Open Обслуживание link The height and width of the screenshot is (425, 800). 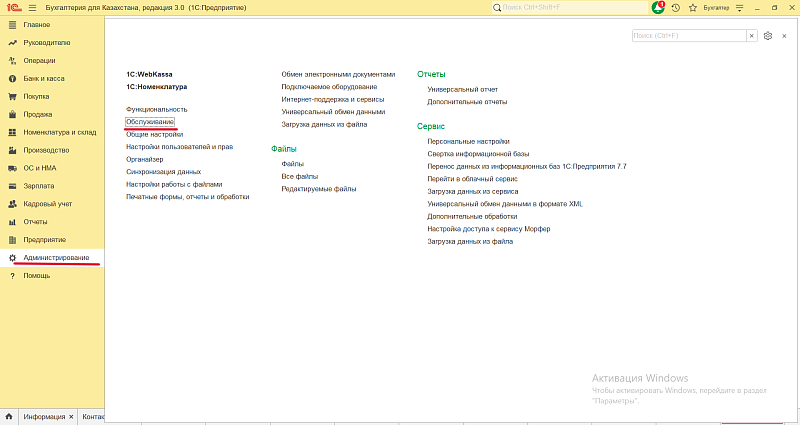[x=150, y=122]
